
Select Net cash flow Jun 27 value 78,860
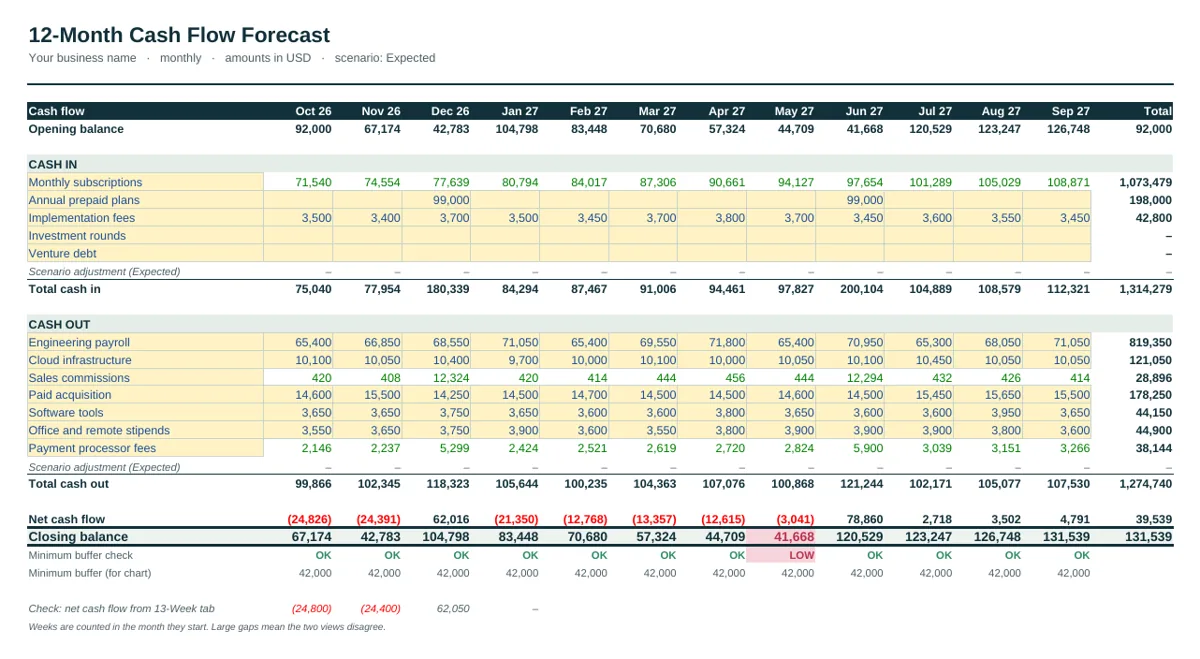pos(865,519)
